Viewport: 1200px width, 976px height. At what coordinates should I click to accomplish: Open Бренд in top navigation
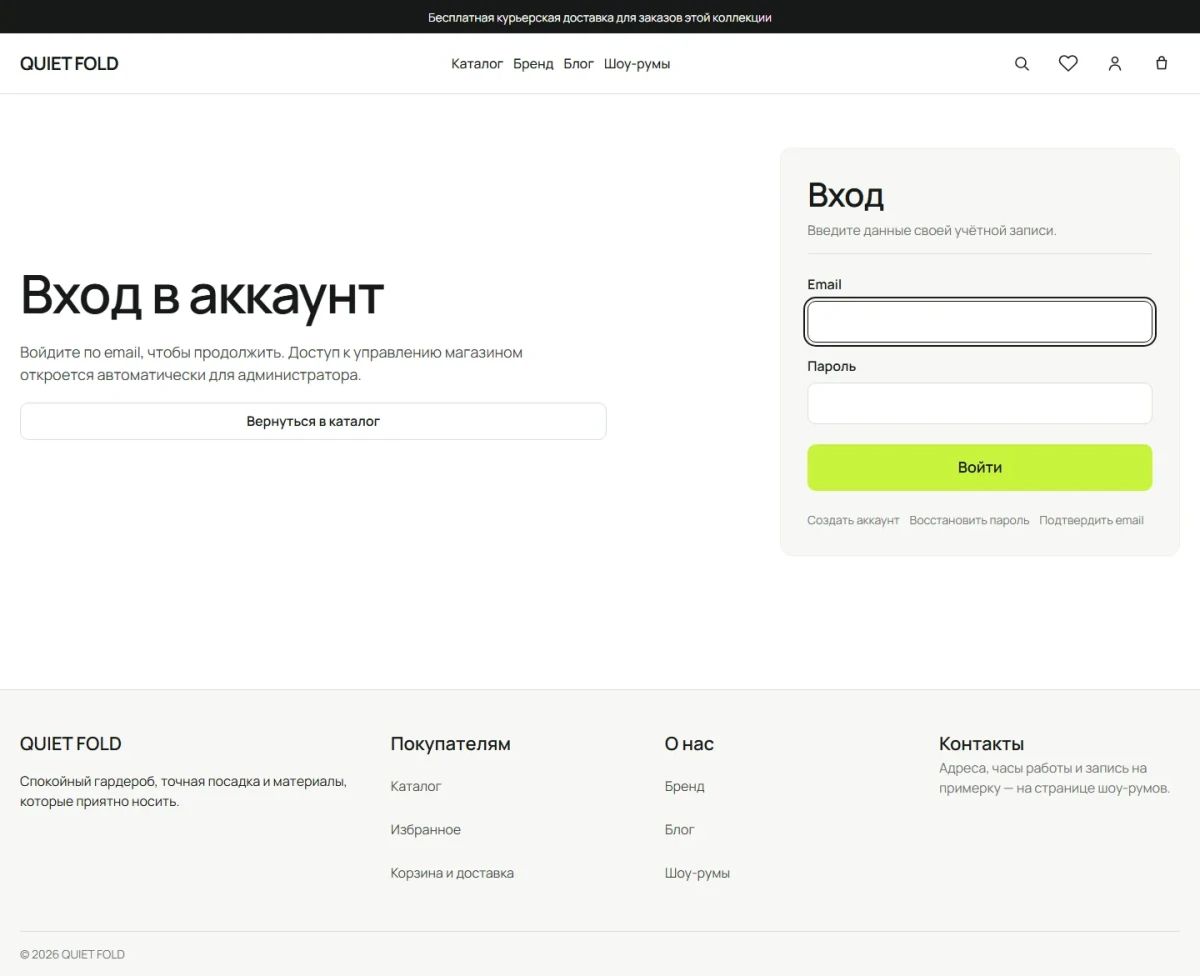533,64
